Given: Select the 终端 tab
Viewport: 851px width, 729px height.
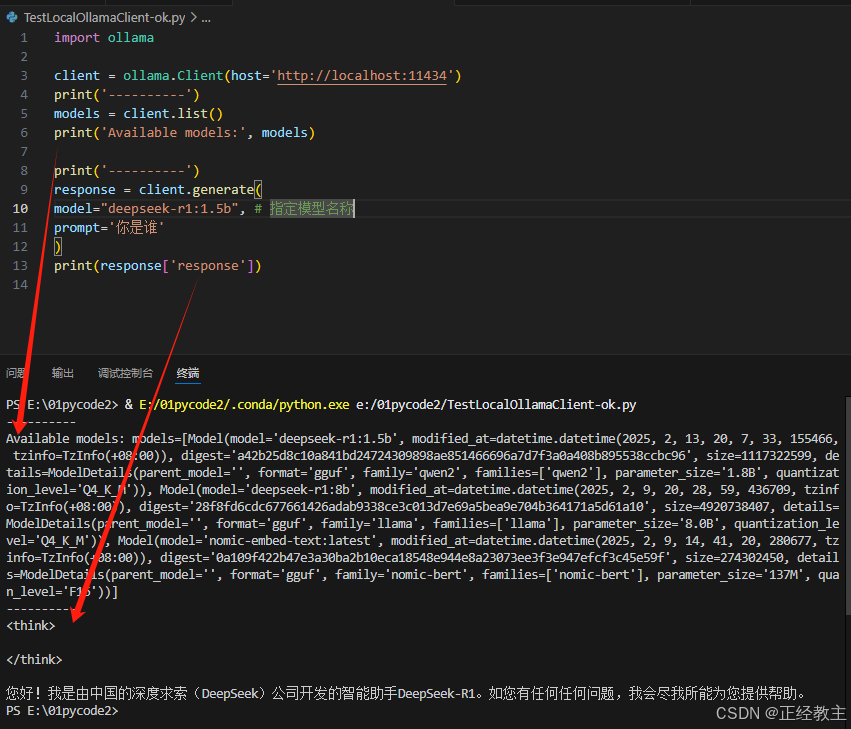Looking at the screenshot, I should point(188,373).
